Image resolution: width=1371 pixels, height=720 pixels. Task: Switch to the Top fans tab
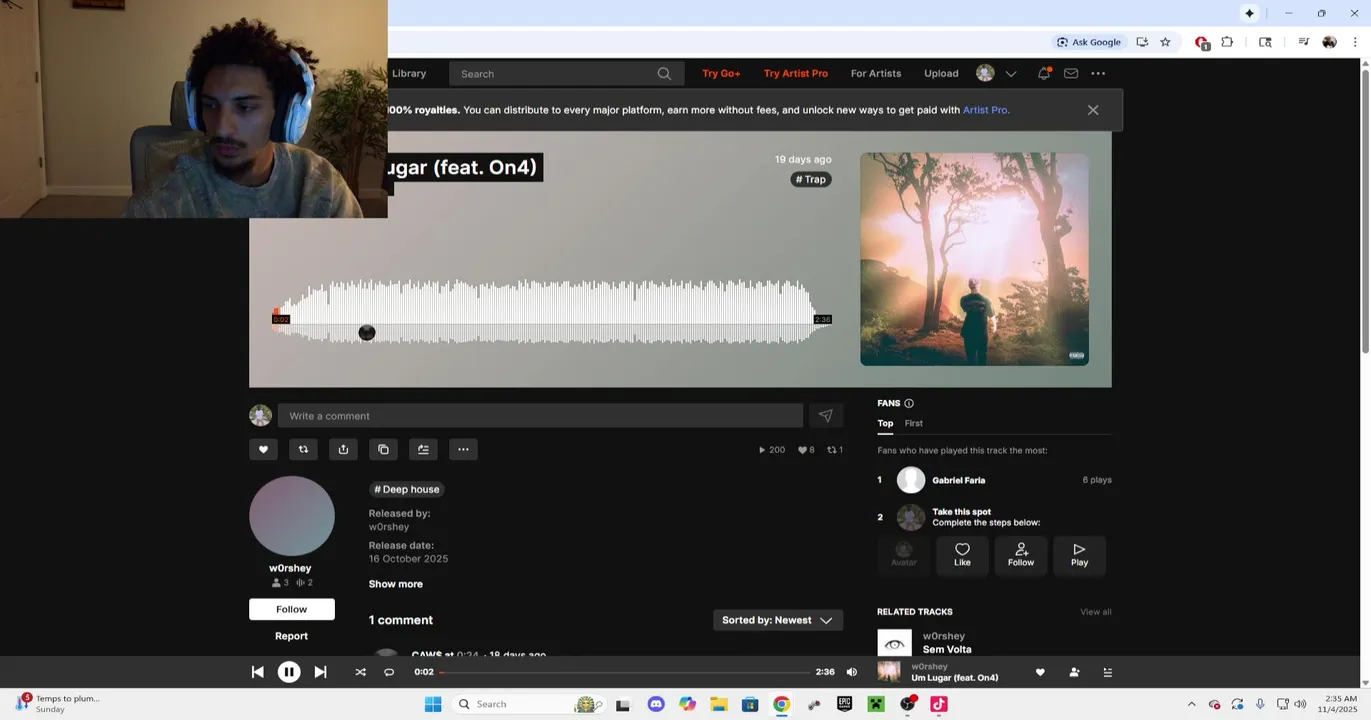pos(885,423)
